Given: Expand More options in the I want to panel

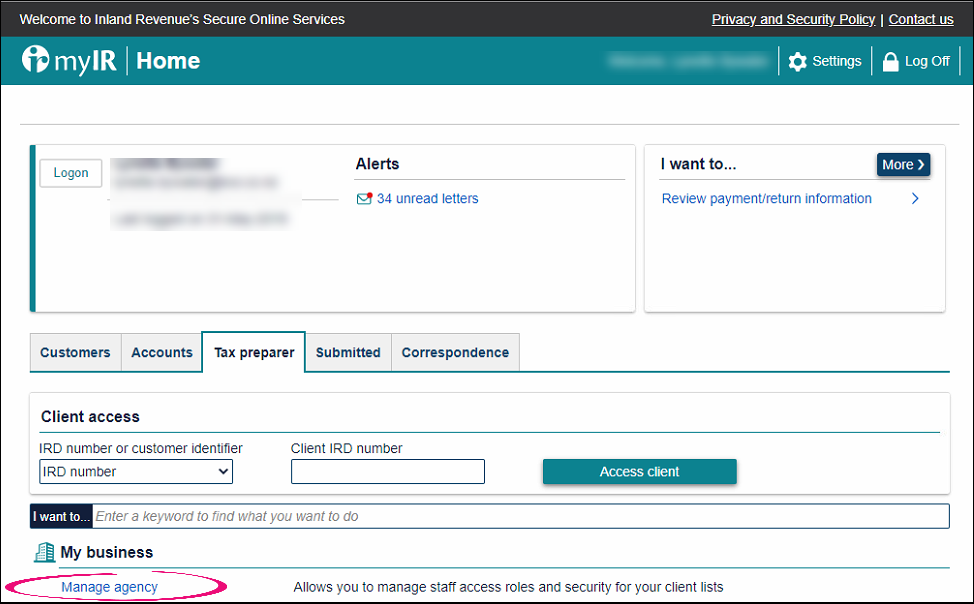Looking at the screenshot, I should [x=902, y=164].
